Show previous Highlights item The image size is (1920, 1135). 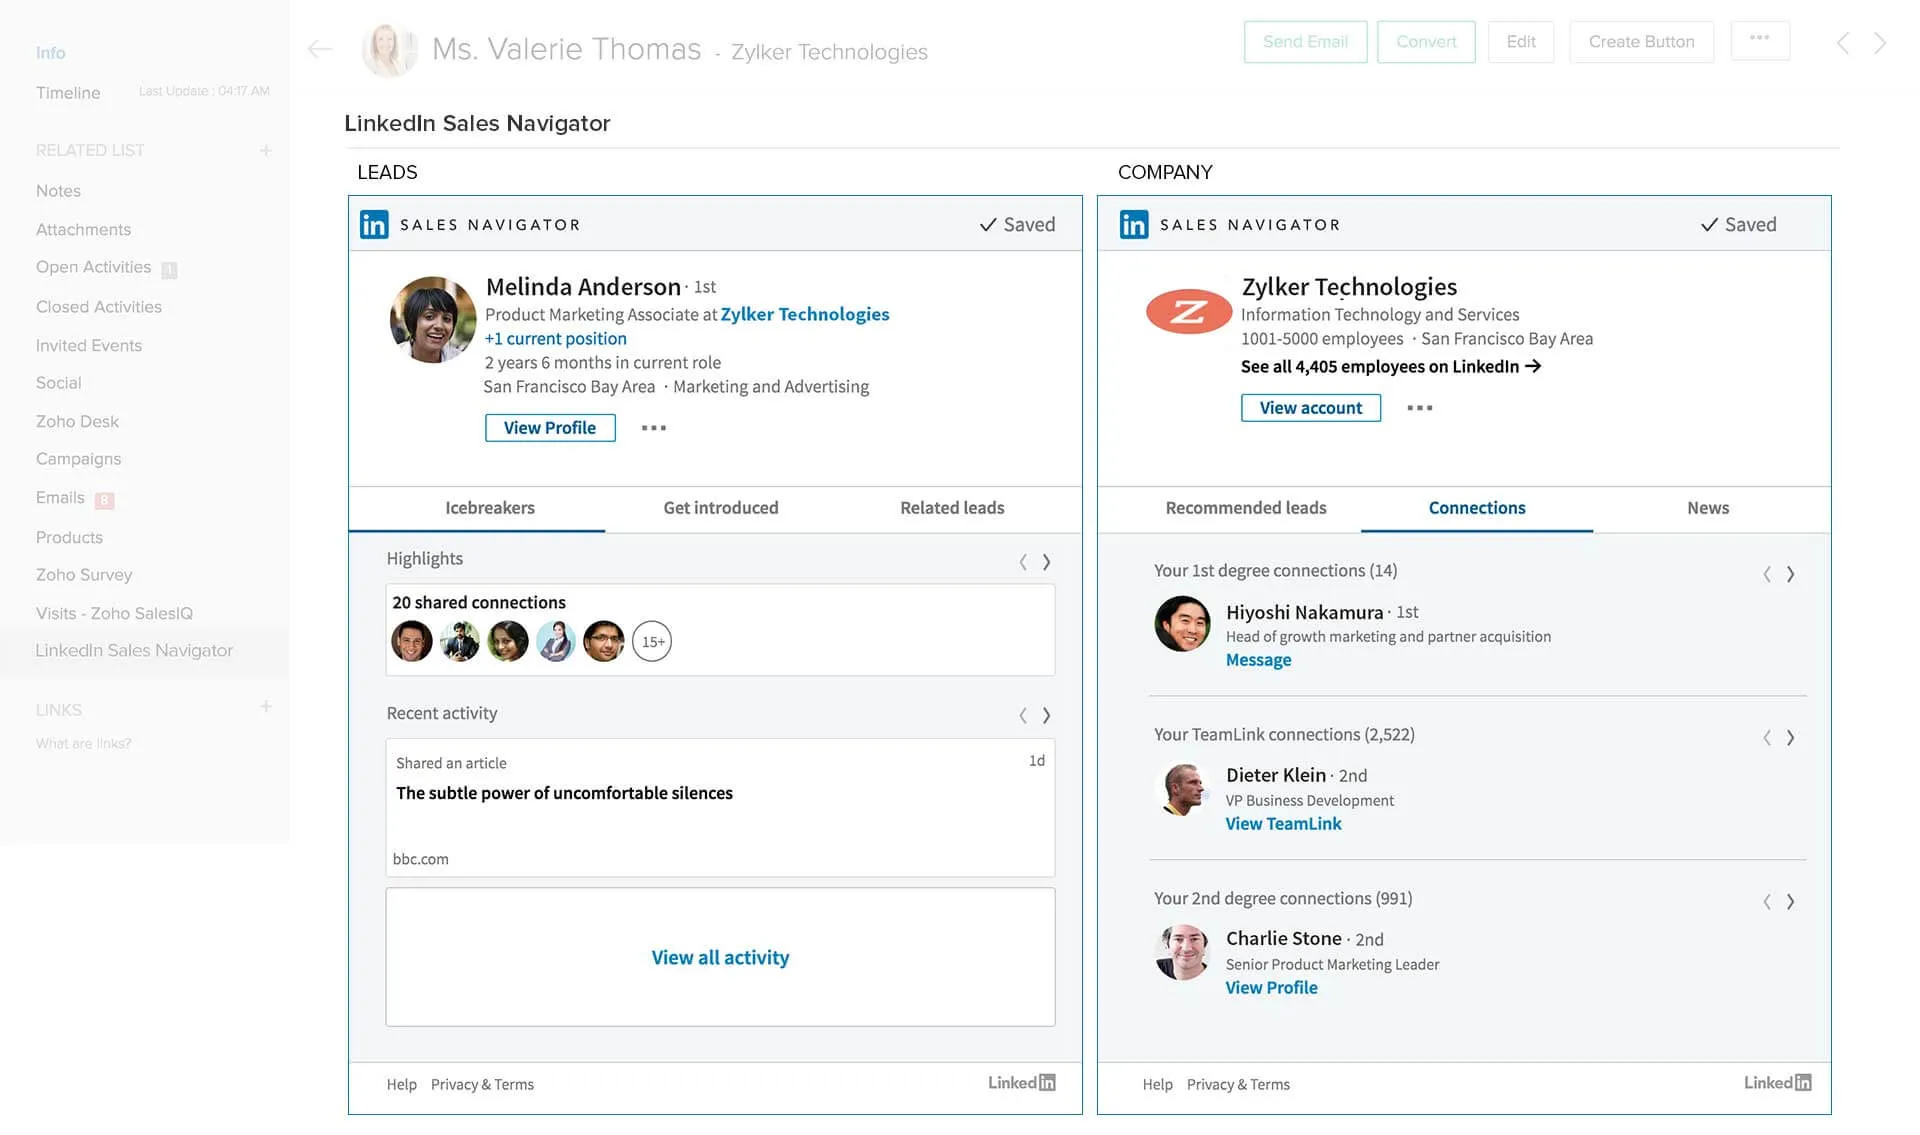click(x=1023, y=562)
